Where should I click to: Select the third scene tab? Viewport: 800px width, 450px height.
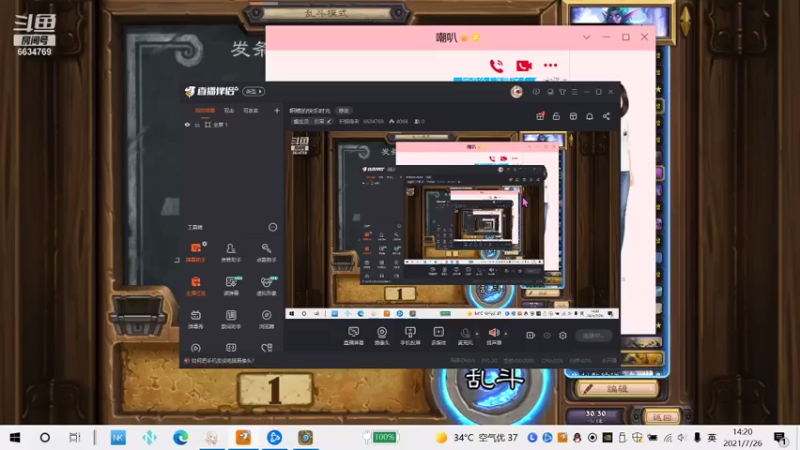click(251, 111)
